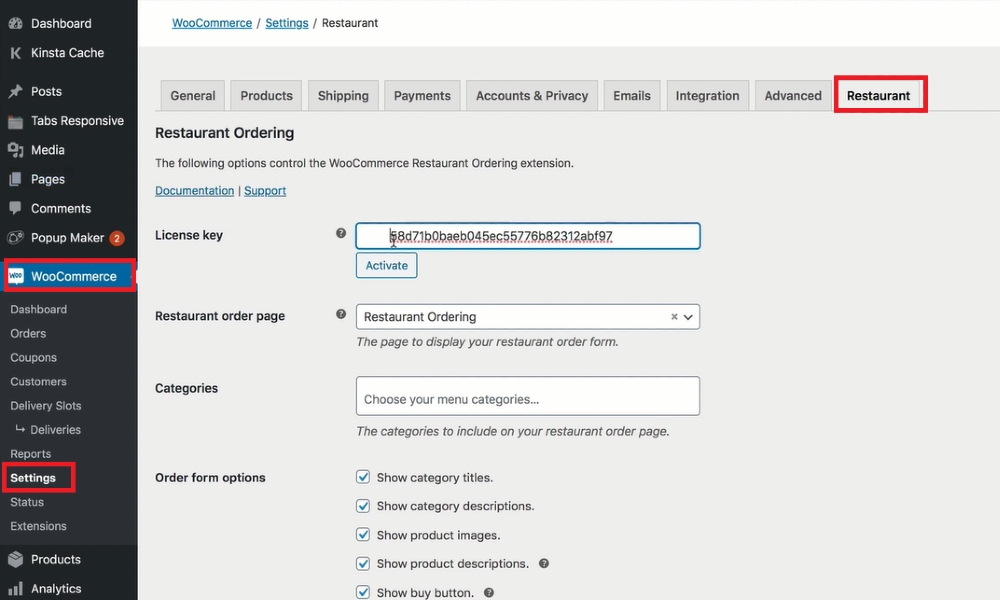Click the Settings breadcrumb link
Screen dimensions: 1000x600
tap(286, 23)
